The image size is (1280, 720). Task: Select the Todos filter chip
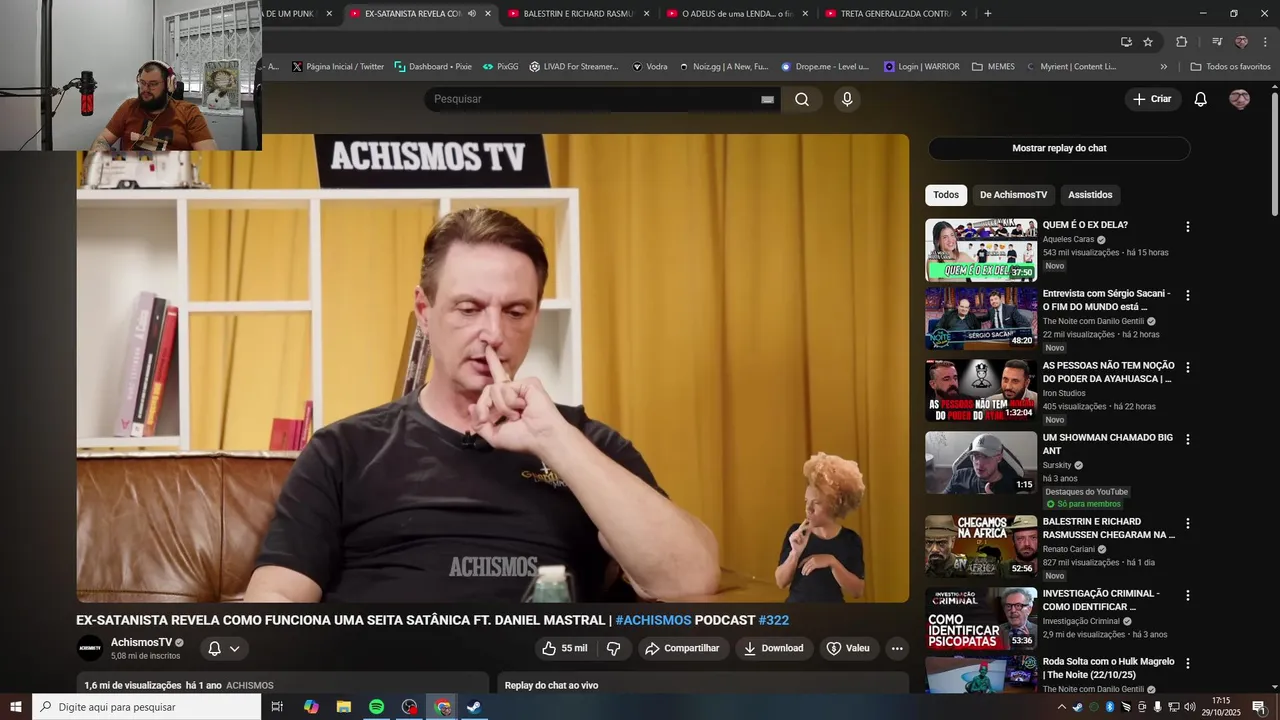coord(946,195)
